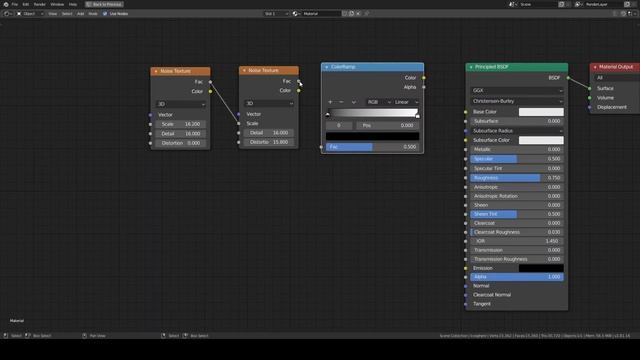The width and height of the screenshot is (640, 360).
Task: Open the GGX distribution dropdown
Action: click(x=517, y=91)
